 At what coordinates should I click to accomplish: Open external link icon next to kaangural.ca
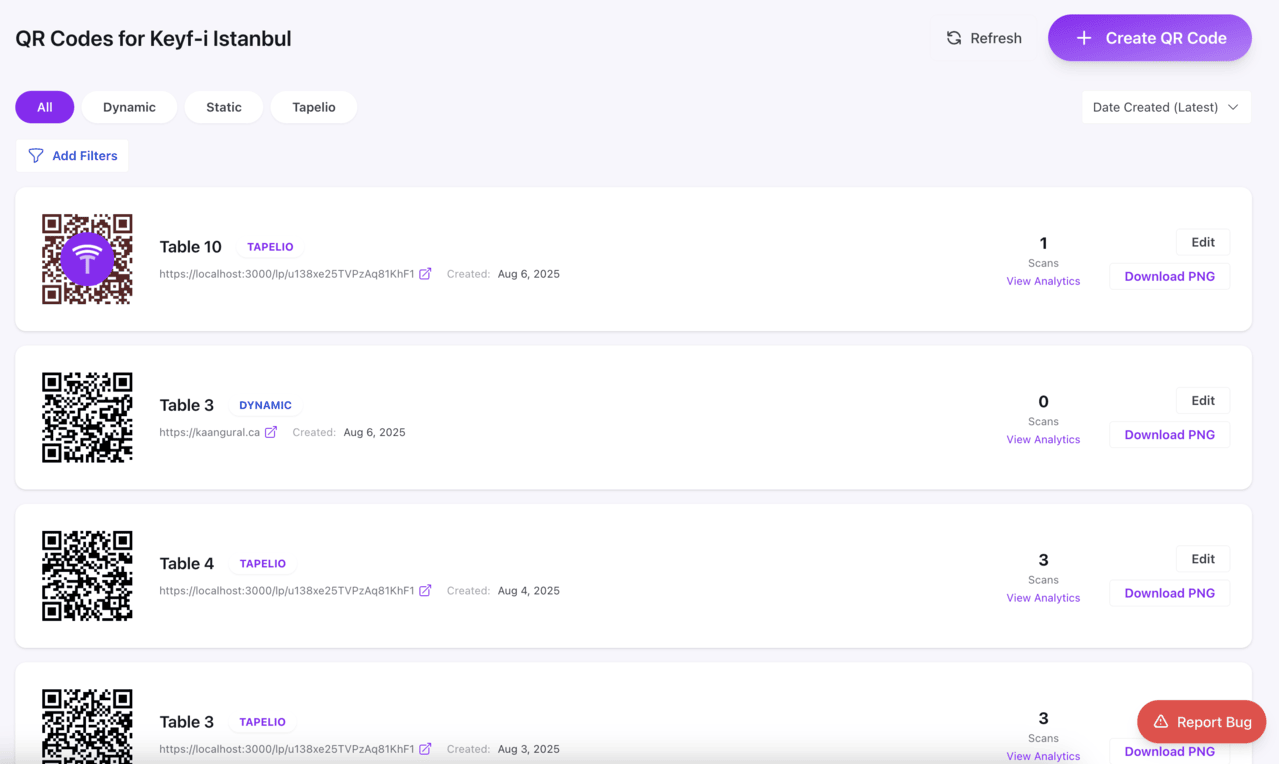pos(271,432)
